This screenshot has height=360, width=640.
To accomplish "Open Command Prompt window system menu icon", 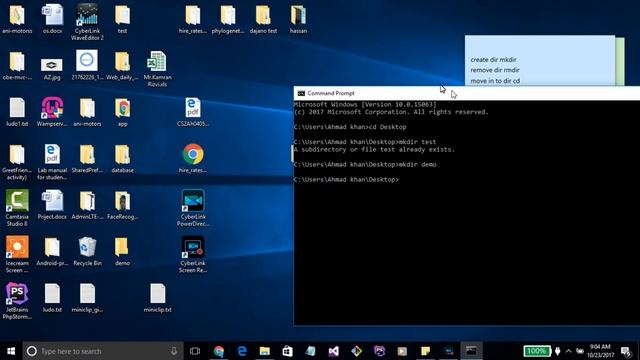I will (301, 93).
